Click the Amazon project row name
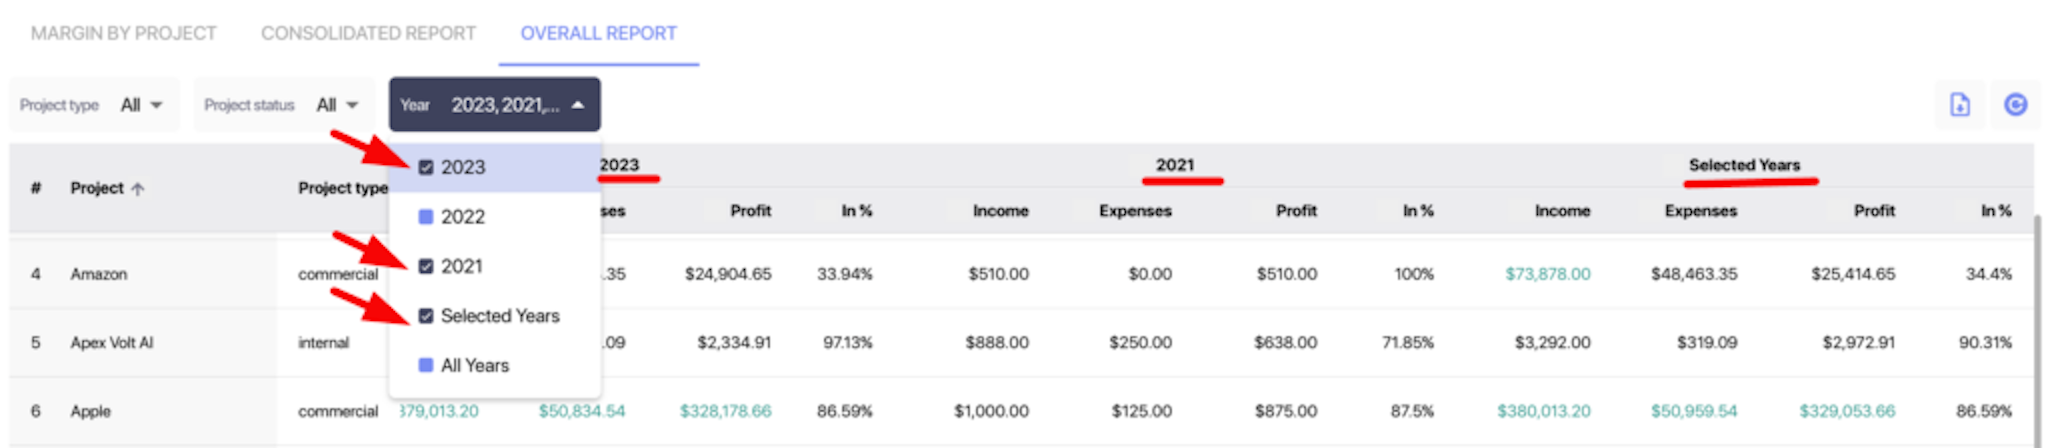 pyautogui.click(x=99, y=274)
